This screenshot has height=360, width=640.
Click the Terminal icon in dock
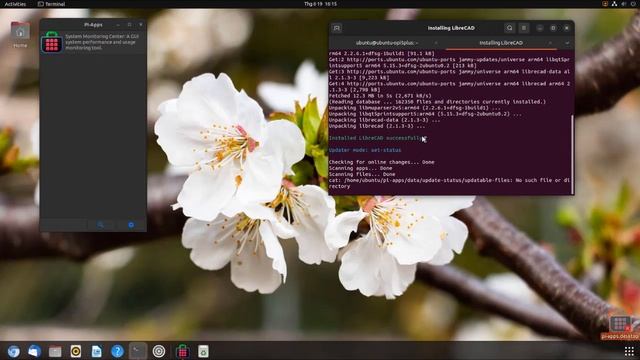coord(138,351)
